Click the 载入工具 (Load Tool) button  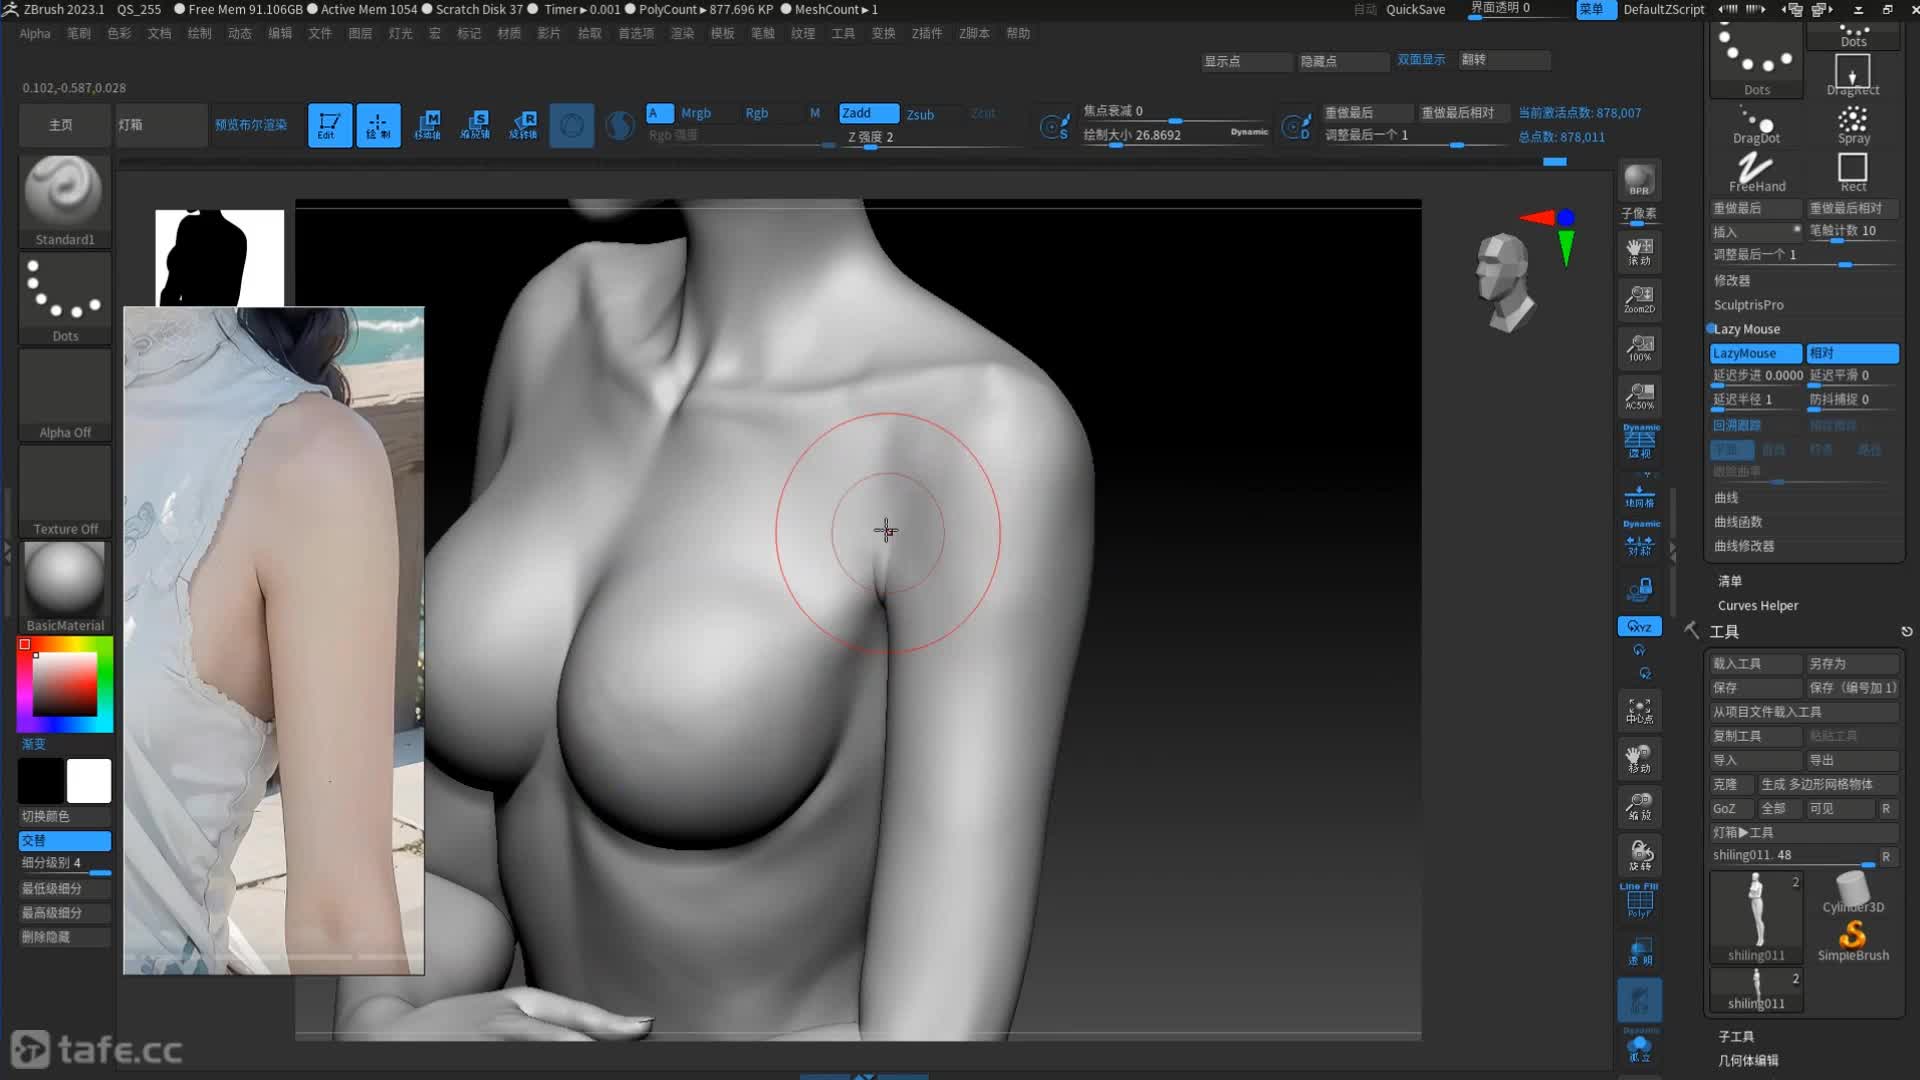point(1755,664)
